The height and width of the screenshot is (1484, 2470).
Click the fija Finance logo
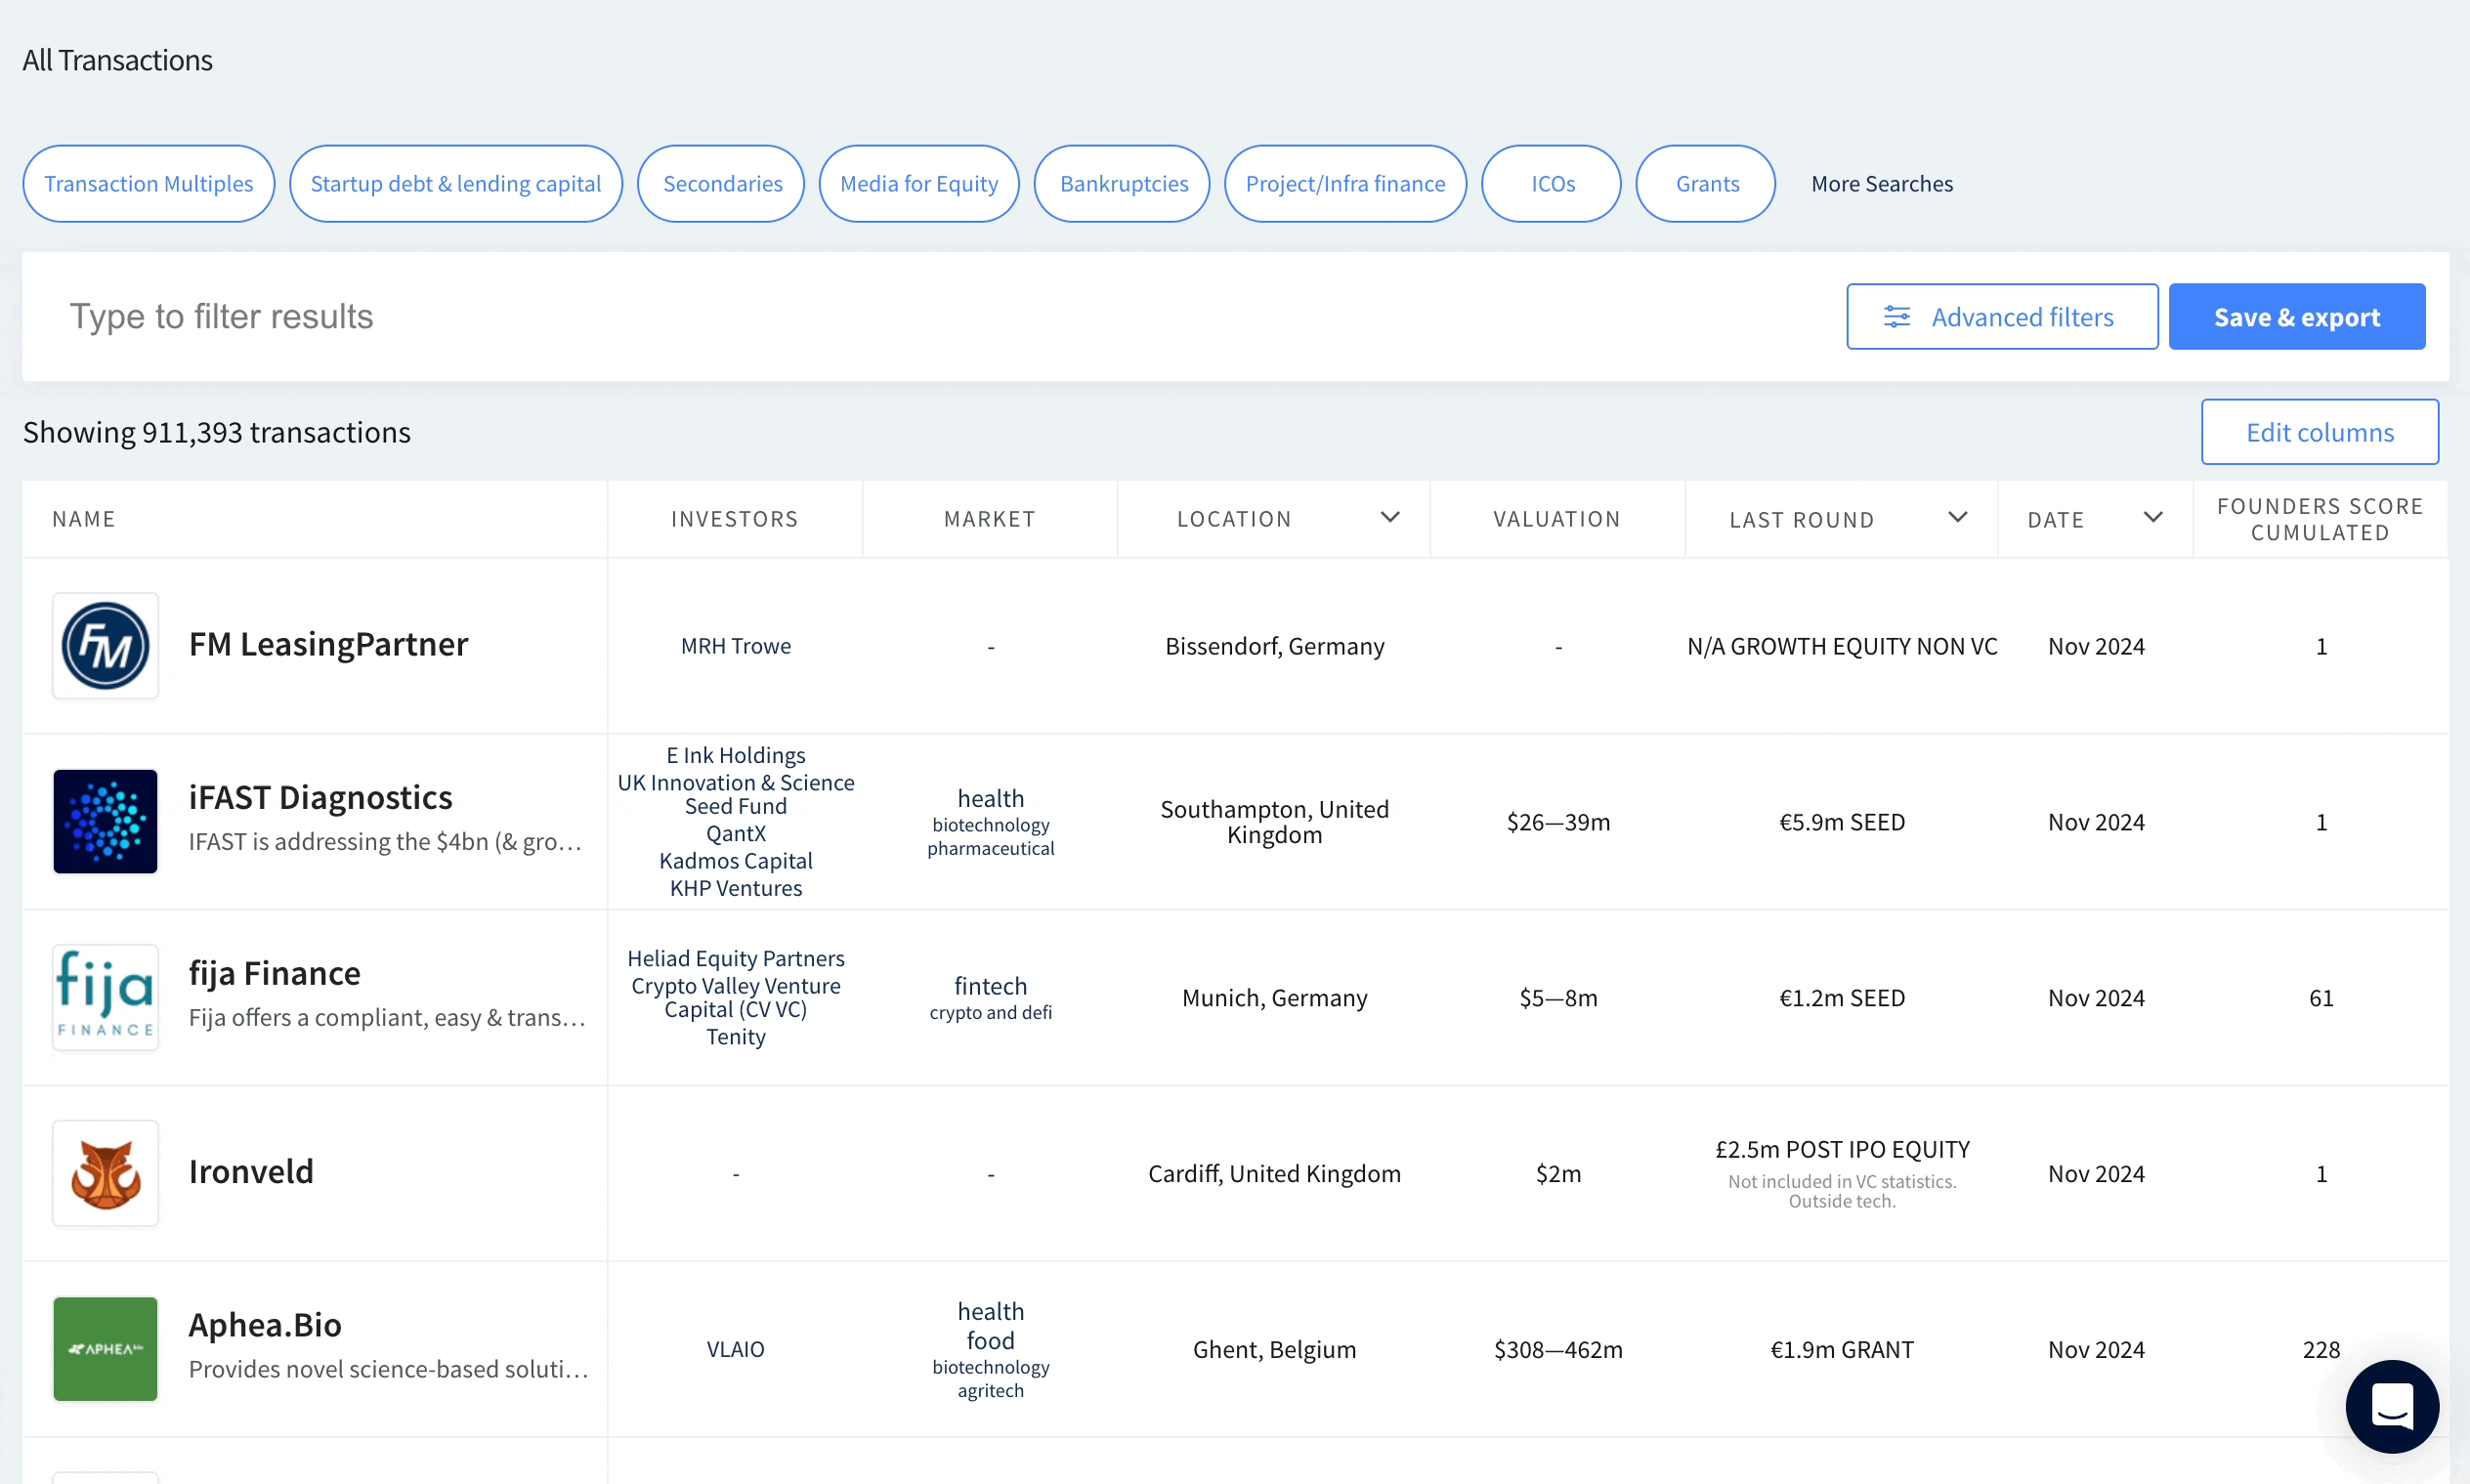(105, 997)
